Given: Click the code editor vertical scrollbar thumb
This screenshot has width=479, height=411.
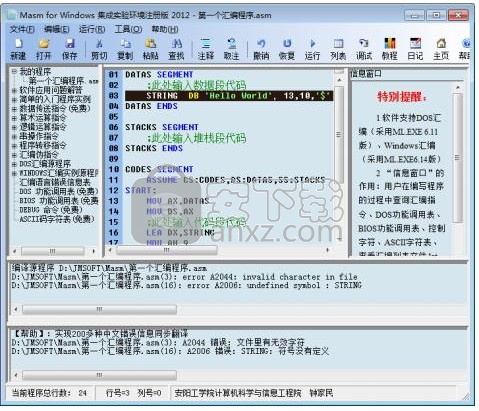Looking at the screenshot, I should coord(339,135).
